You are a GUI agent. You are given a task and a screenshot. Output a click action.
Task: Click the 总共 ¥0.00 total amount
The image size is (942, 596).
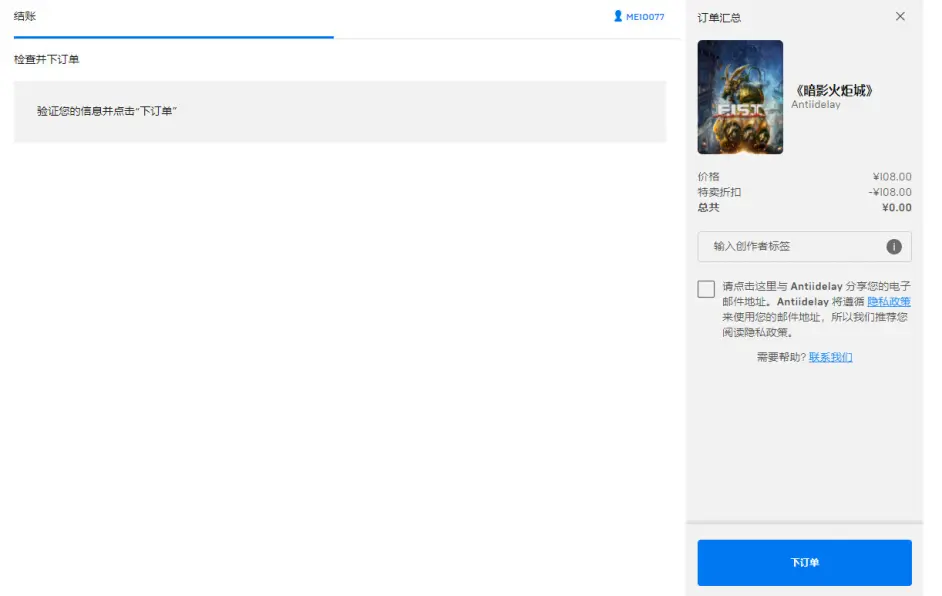(896, 208)
